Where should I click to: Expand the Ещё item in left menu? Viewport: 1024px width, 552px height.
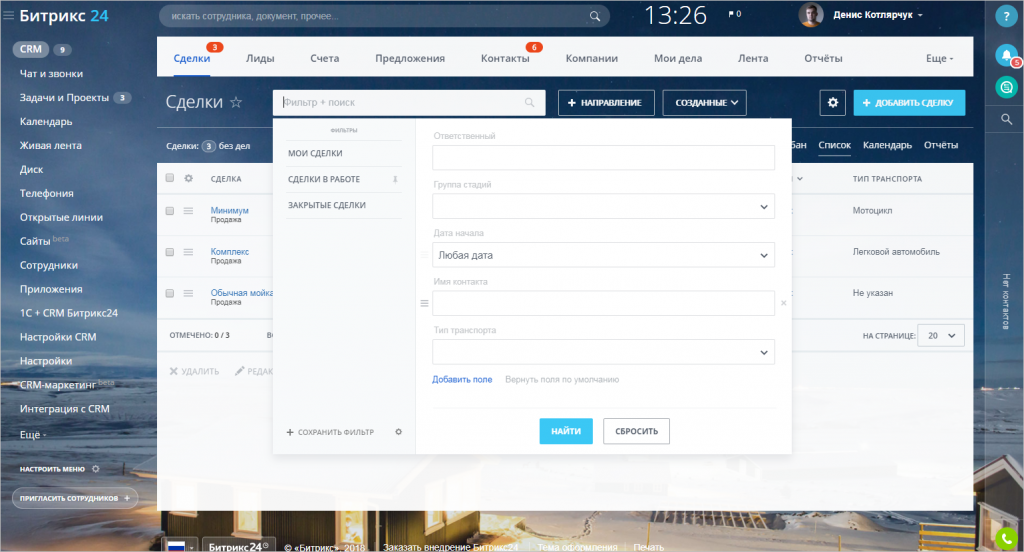(x=33, y=434)
